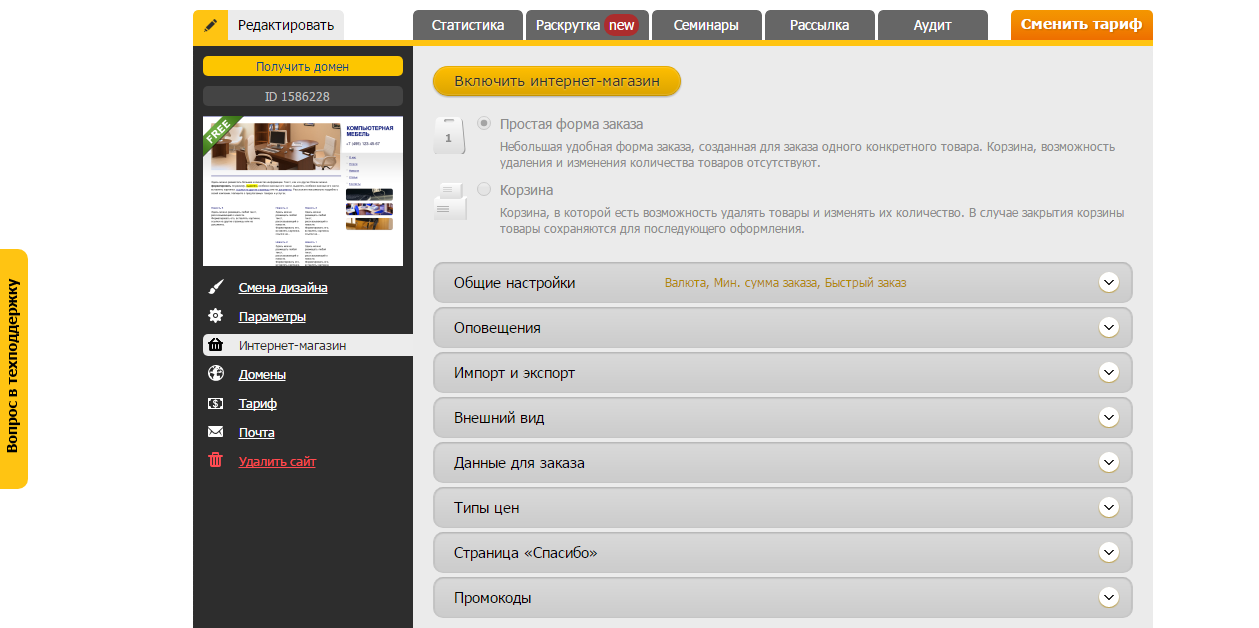Open Домены link
Image resolution: width=1259 pixels, height=628 pixels.
[262, 374]
